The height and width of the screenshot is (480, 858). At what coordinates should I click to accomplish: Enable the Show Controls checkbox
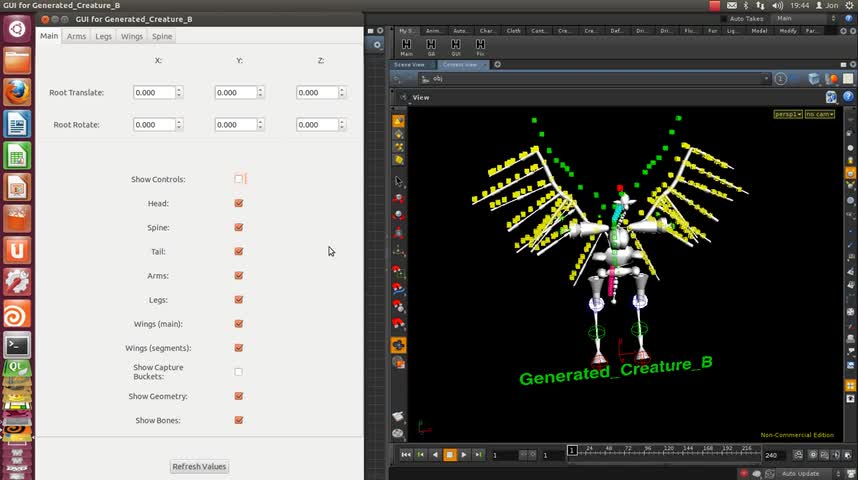239,179
